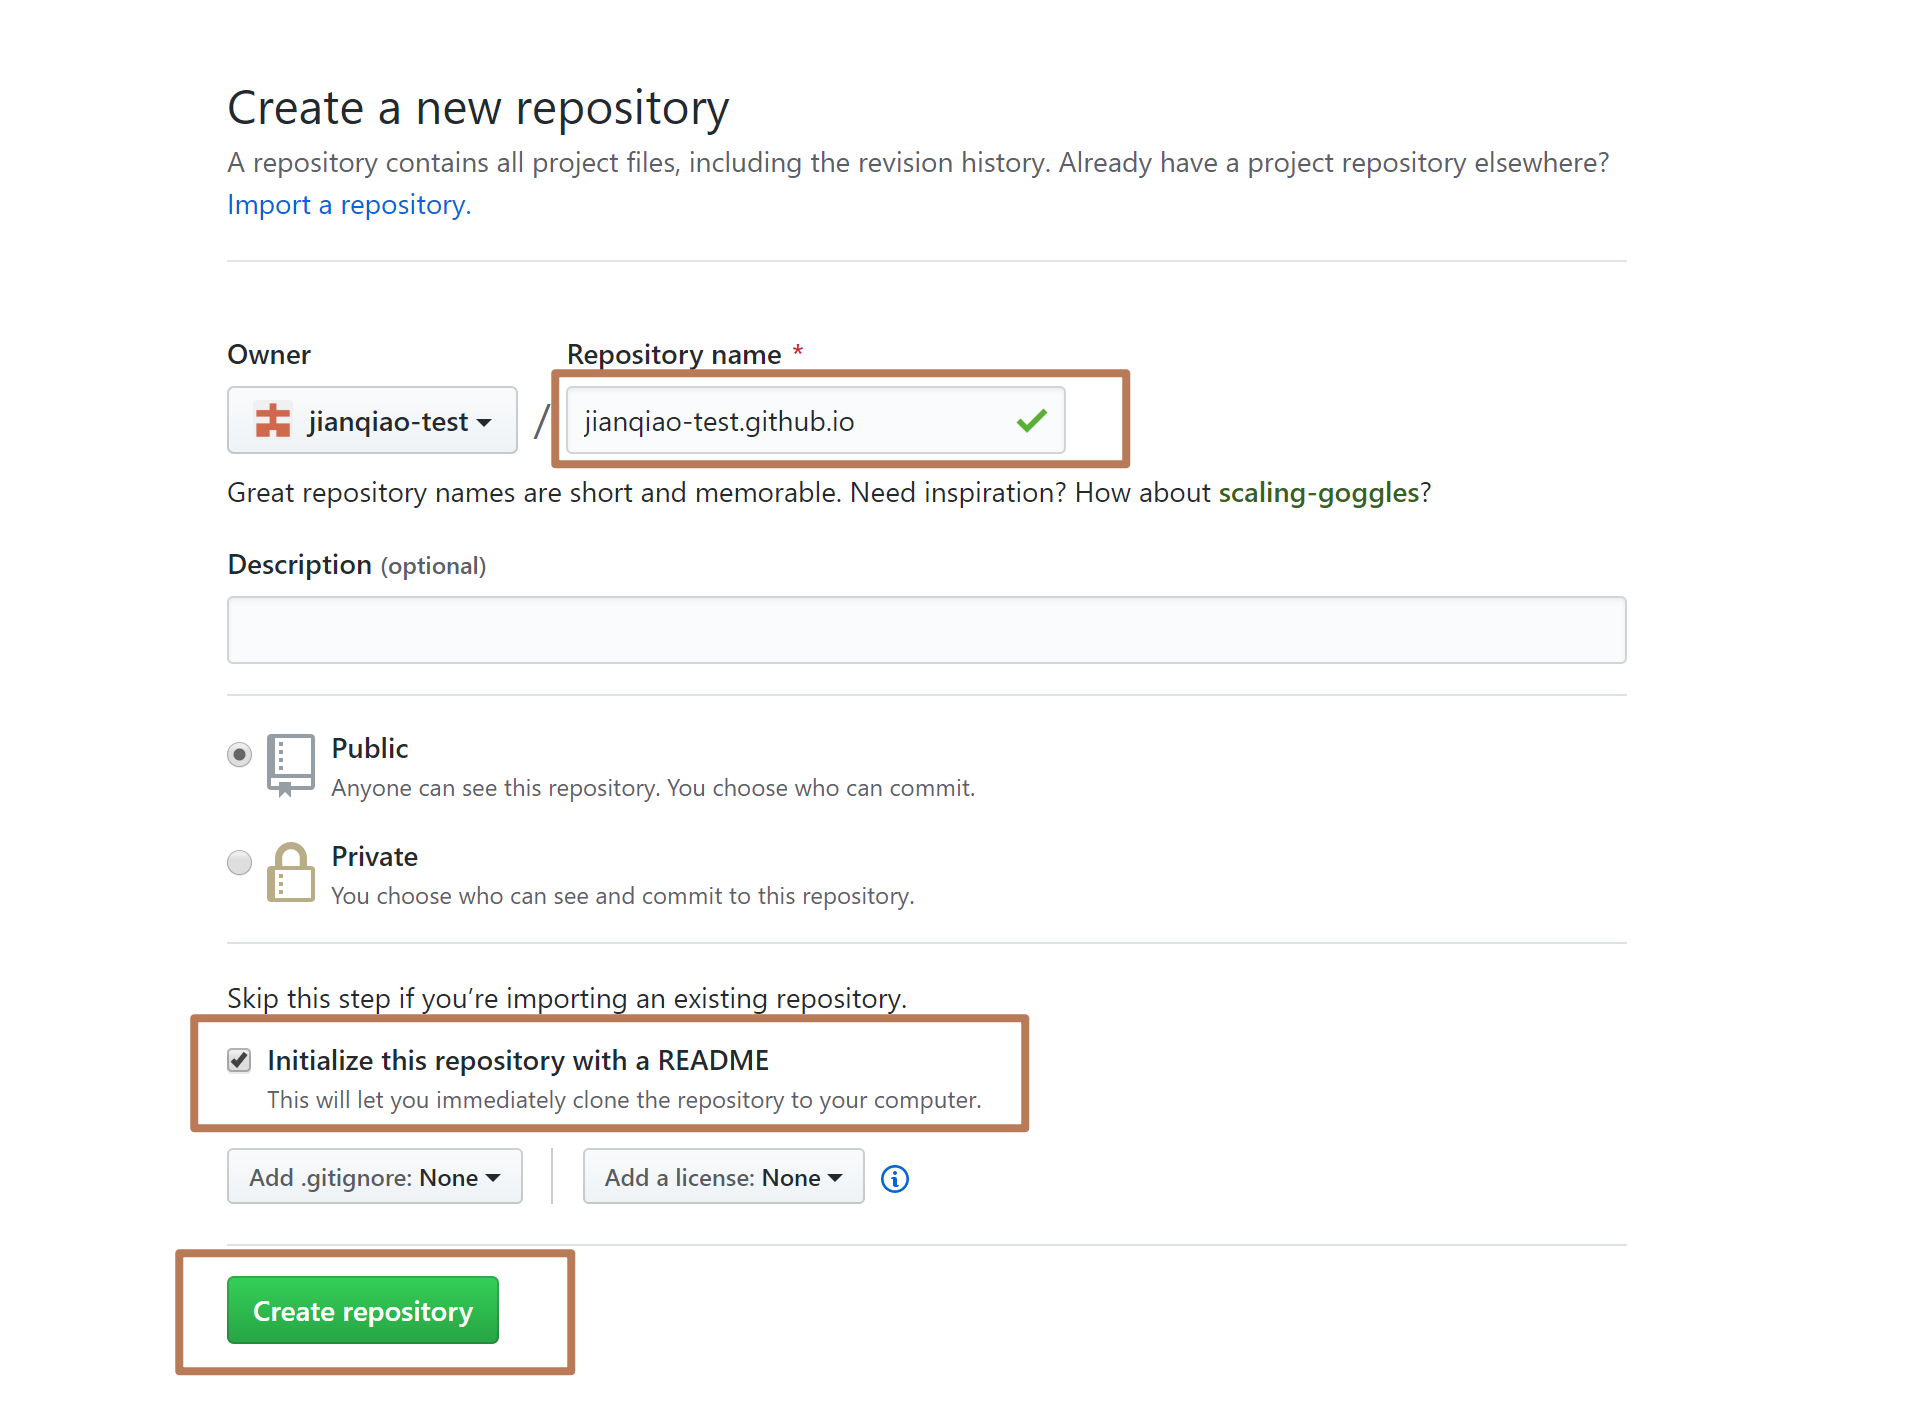Click the license info circle icon
The image size is (1932, 1403).
tap(895, 1179)
